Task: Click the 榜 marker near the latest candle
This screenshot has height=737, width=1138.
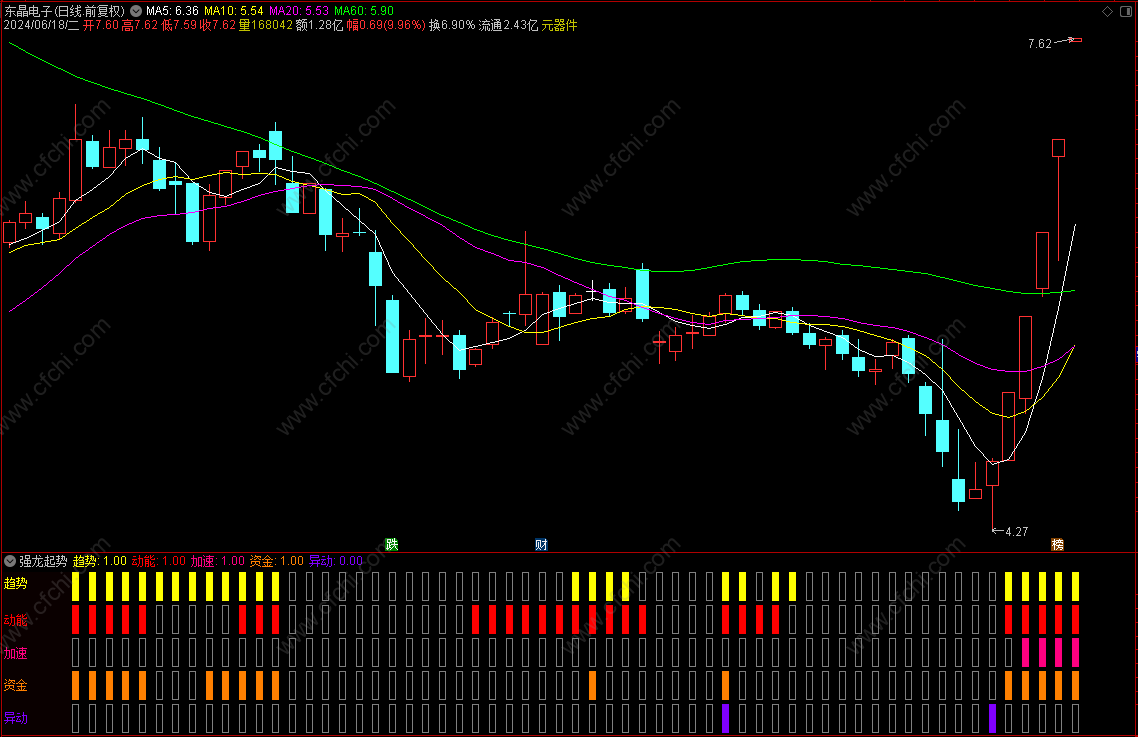Action: coord(1057,545)
